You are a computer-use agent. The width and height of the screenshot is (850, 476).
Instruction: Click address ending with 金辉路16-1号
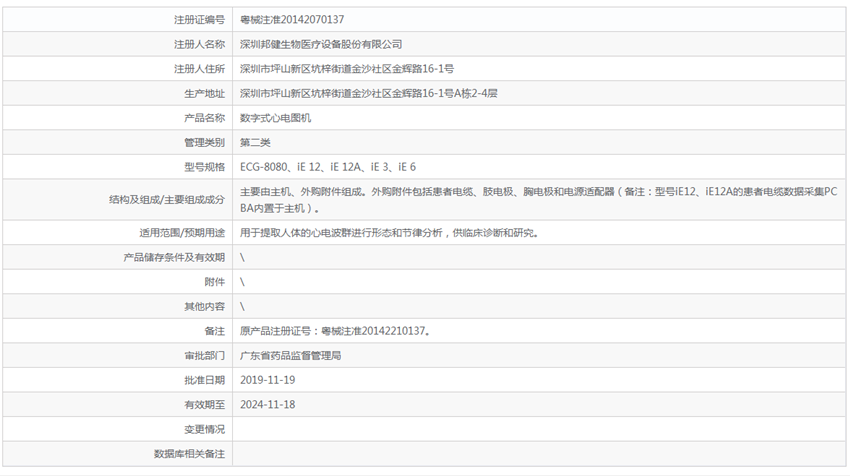coord(347,69)
